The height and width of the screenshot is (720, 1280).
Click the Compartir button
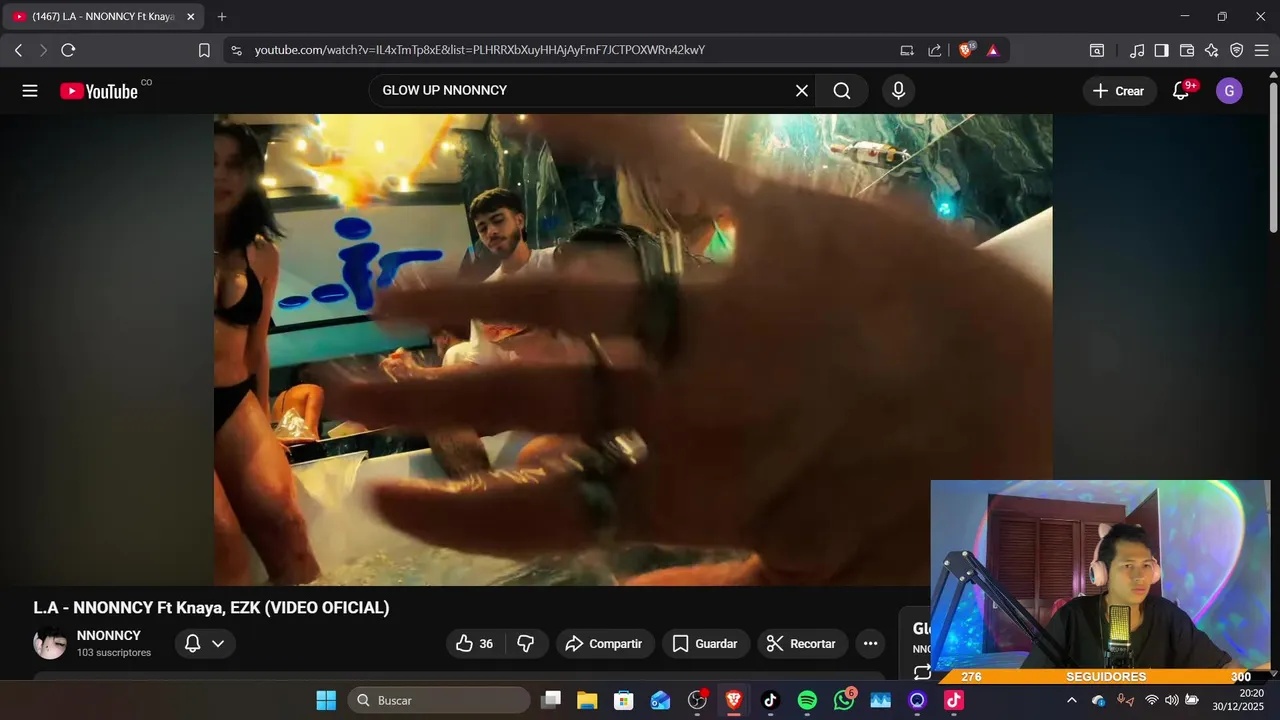click(605, 644)
